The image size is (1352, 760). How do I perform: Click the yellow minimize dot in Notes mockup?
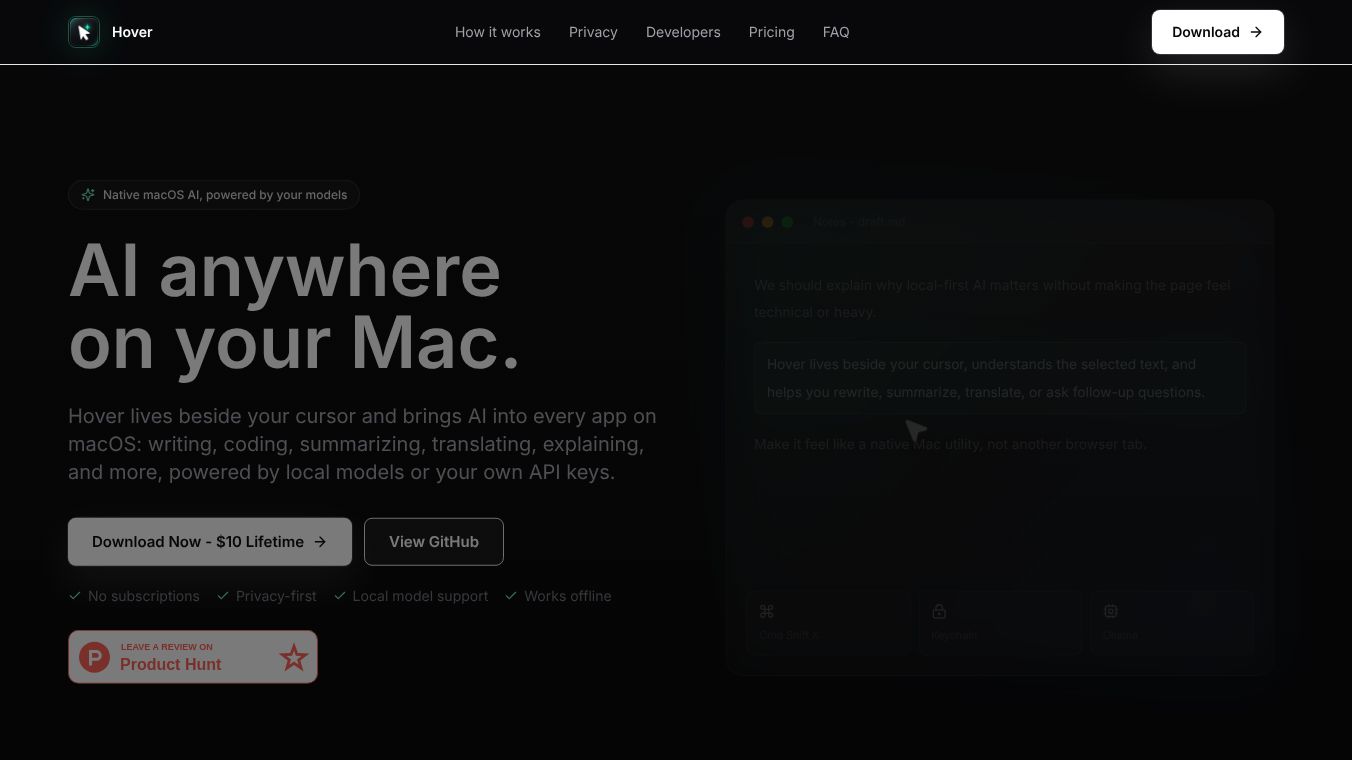click(768, 222)
